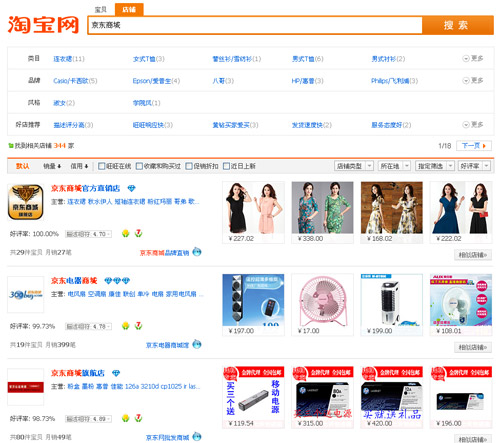Image resolution: width=500 pixels, height=443 pixels.
Task: Open the 京东商城 store logo icon
Action: [26, 202]
